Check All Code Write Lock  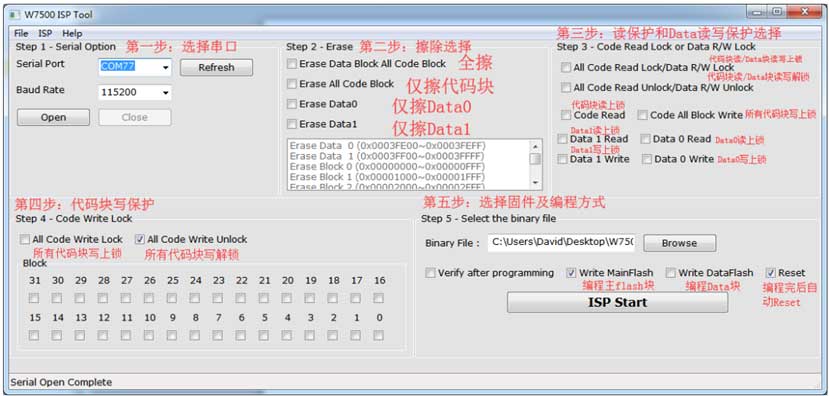tap(24, 240)
